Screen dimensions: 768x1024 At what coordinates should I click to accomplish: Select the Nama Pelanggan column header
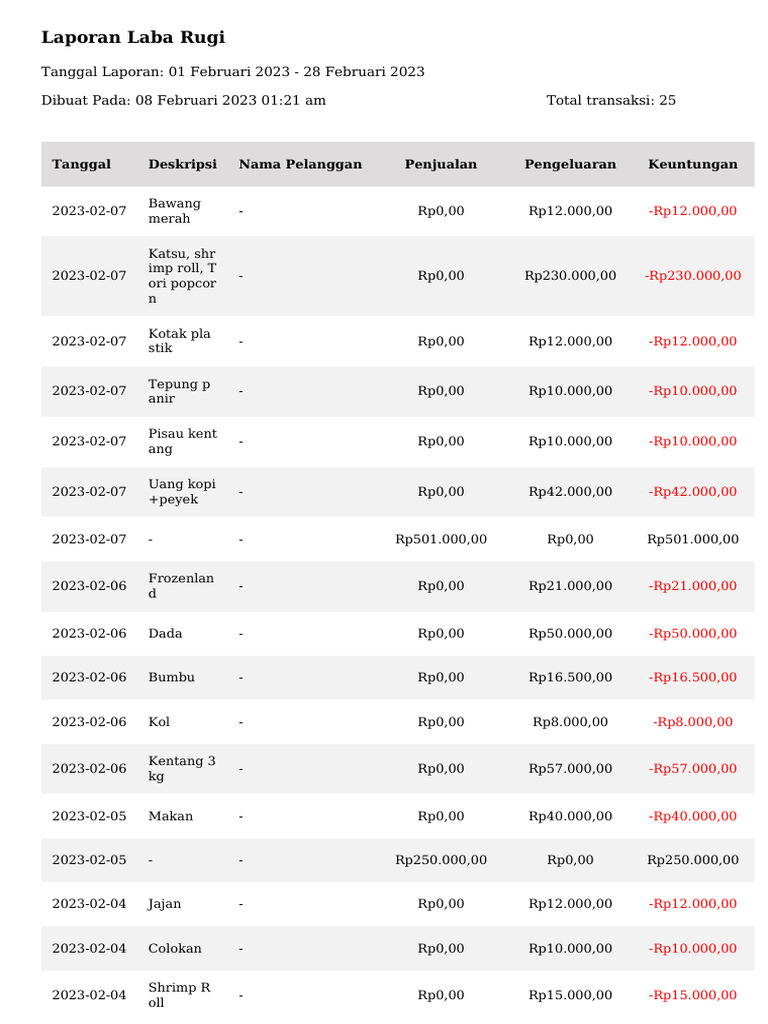300,164
